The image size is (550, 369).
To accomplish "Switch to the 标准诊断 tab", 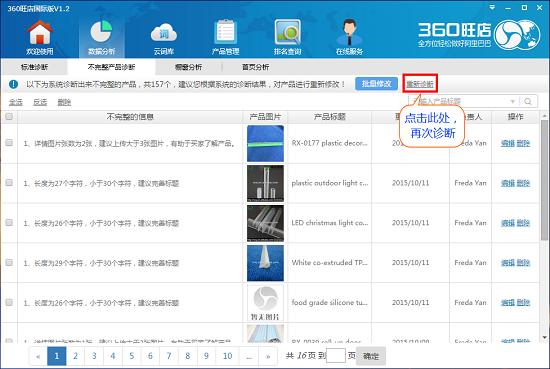I will (34, 67).
